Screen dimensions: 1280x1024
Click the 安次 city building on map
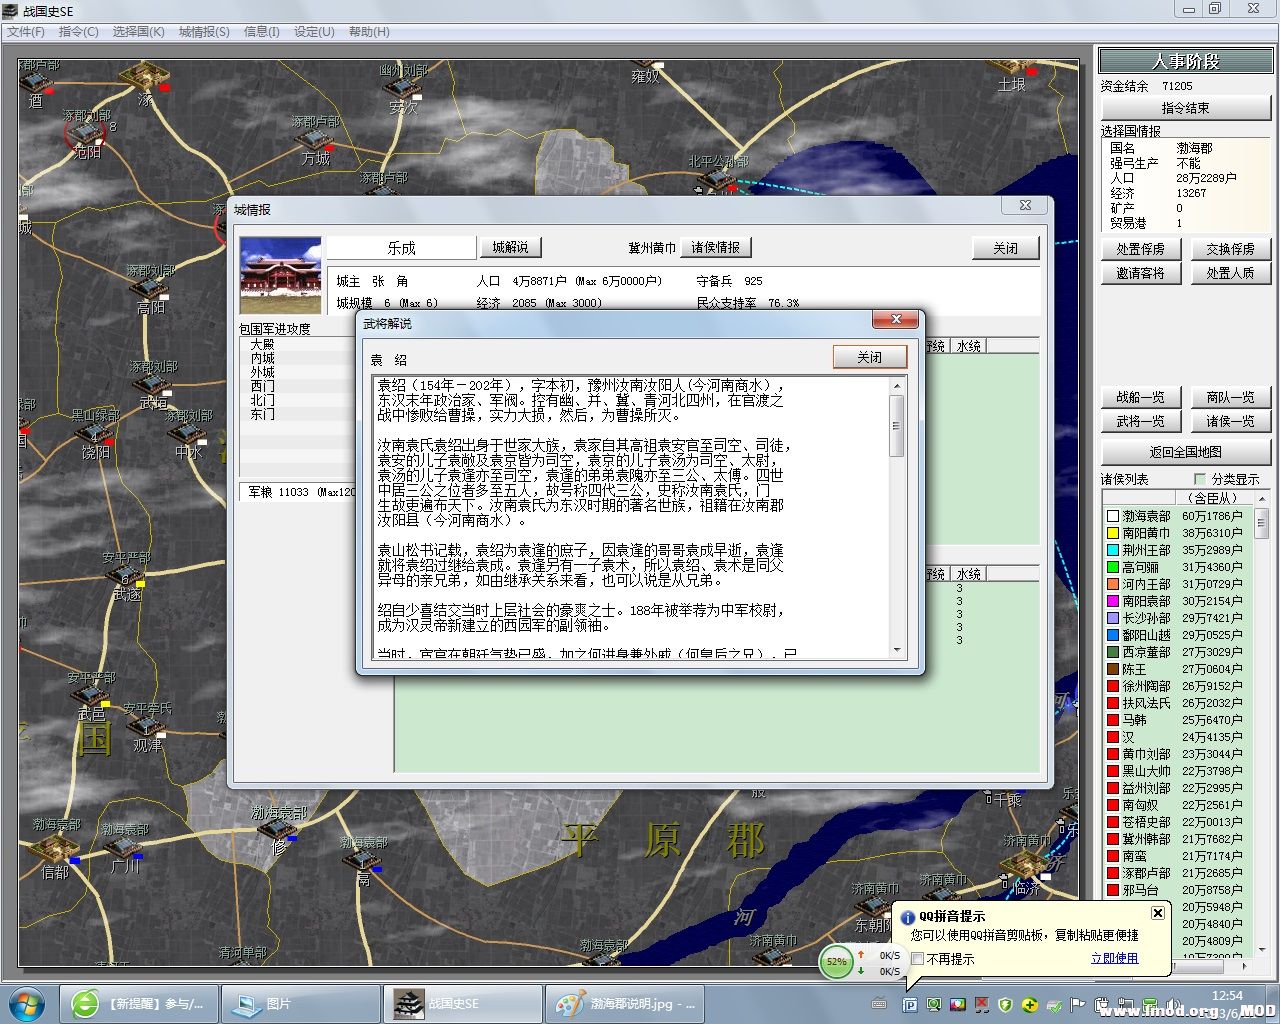point(401,87)
